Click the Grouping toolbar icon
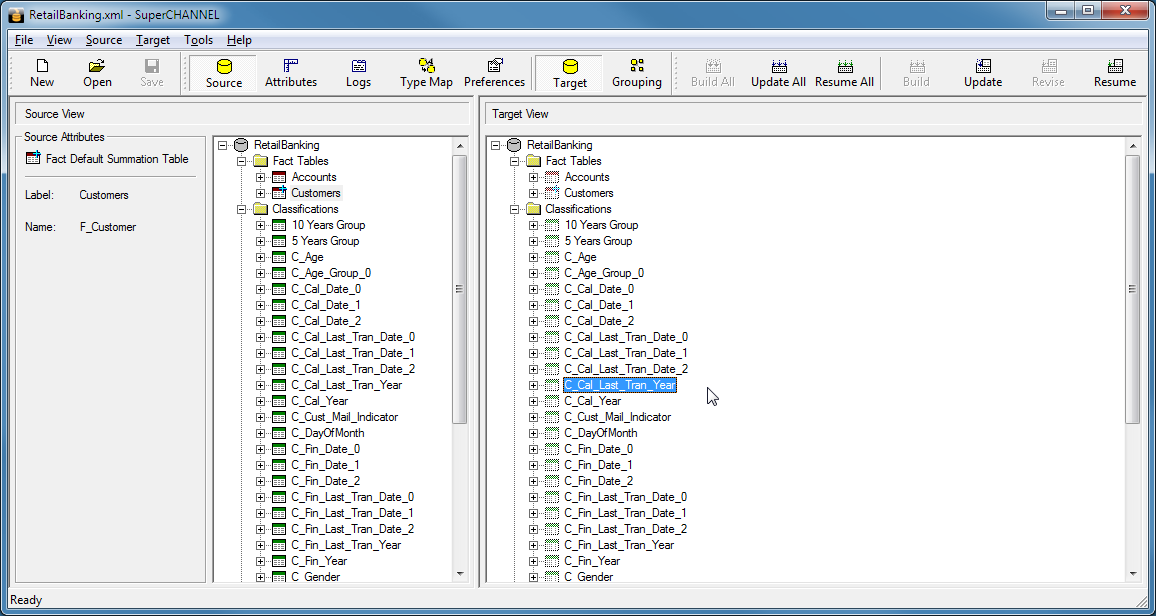This screenshot has height=616, width=1156. [x=636, y=73]
